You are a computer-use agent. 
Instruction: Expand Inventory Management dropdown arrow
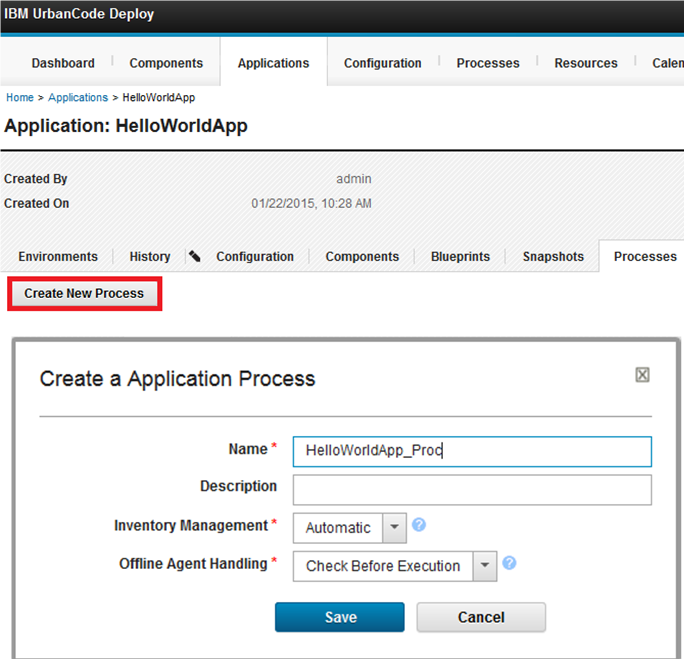coord(394,528)
